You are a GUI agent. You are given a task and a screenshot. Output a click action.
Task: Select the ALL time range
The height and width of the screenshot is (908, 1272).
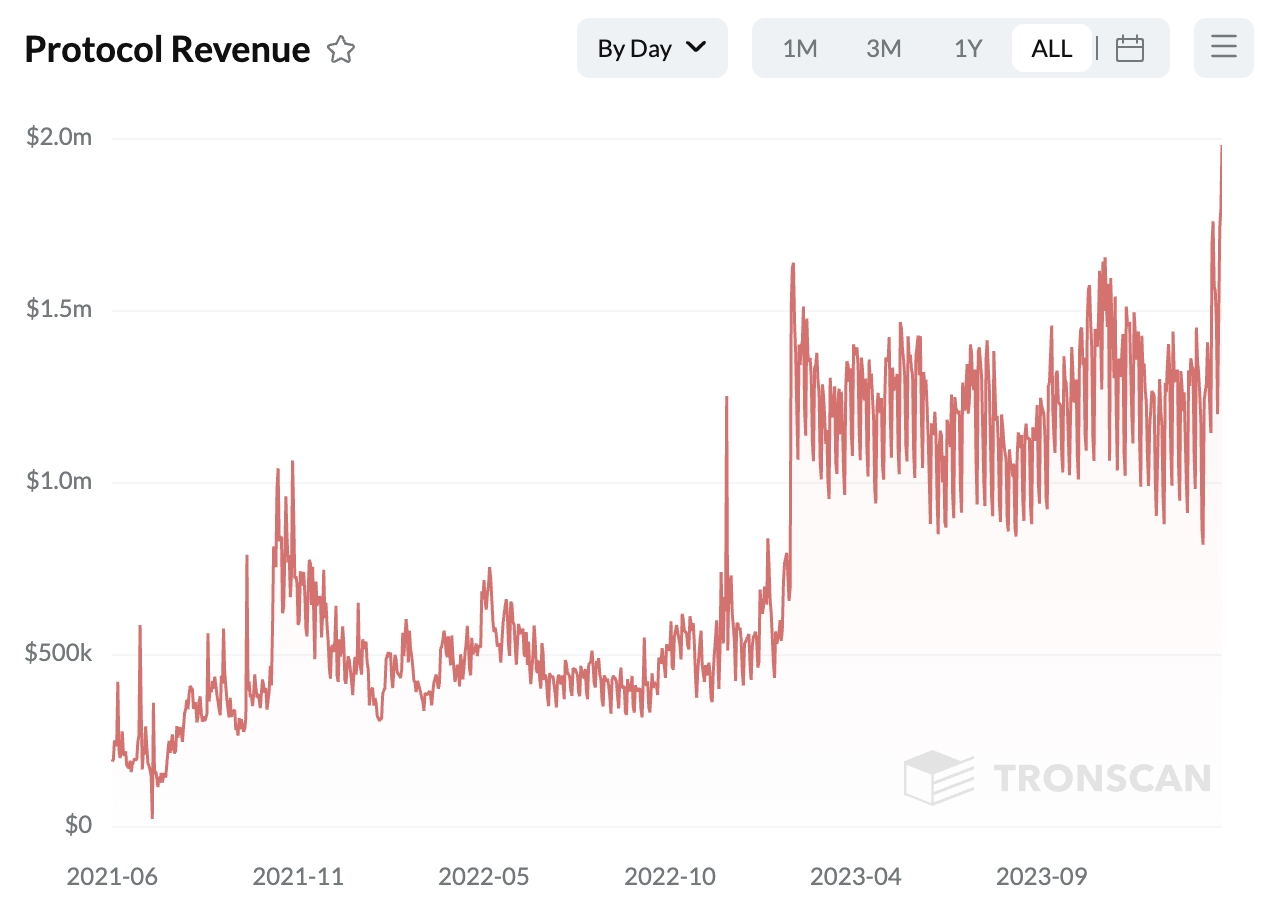pyautogui.click(x=1052, y=48)
